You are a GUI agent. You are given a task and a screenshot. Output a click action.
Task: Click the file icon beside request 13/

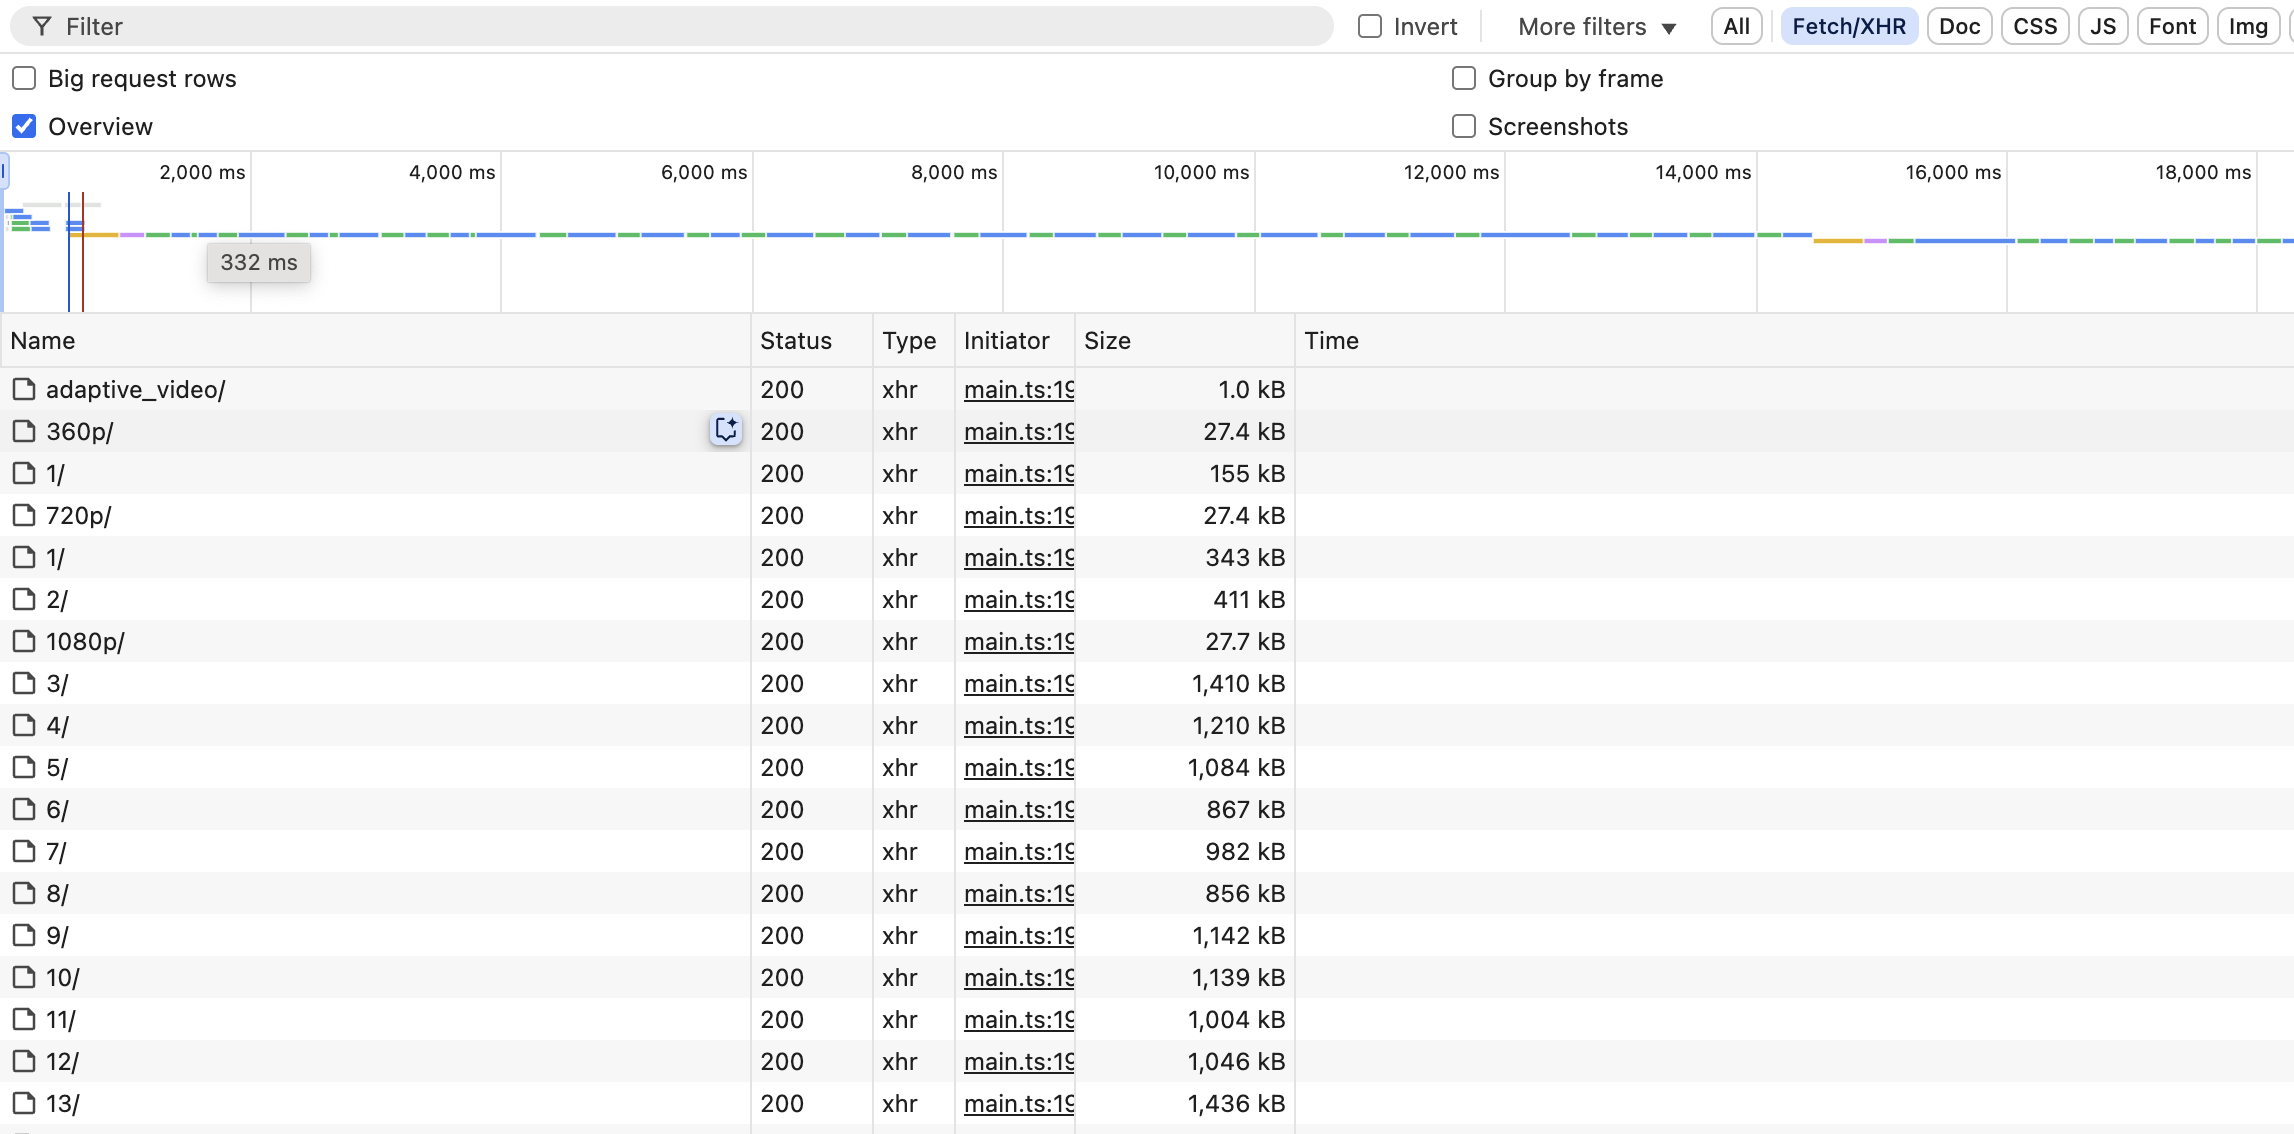pos(24,1103)
